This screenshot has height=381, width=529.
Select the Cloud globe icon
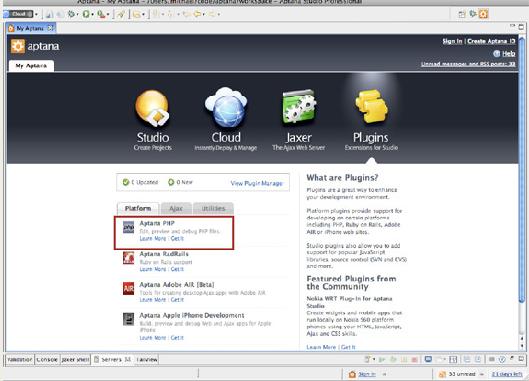226,107
